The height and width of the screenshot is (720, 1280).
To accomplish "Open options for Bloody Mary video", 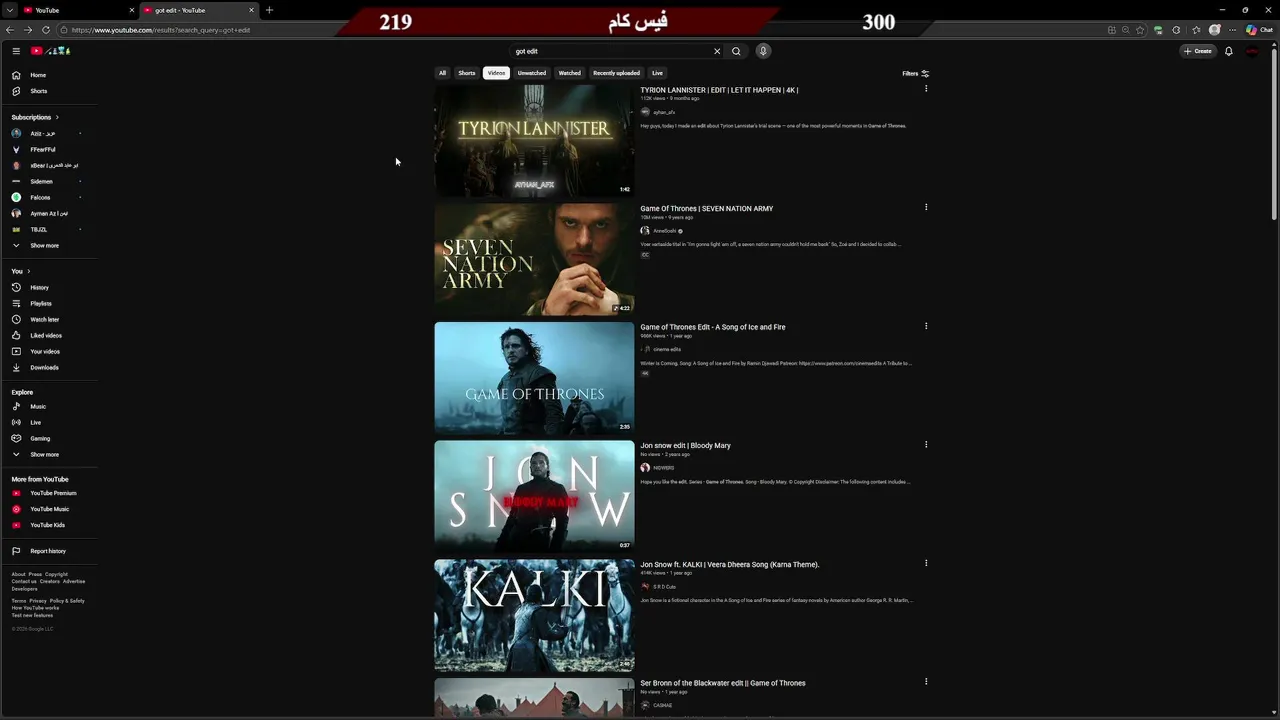I will [926, 444].
